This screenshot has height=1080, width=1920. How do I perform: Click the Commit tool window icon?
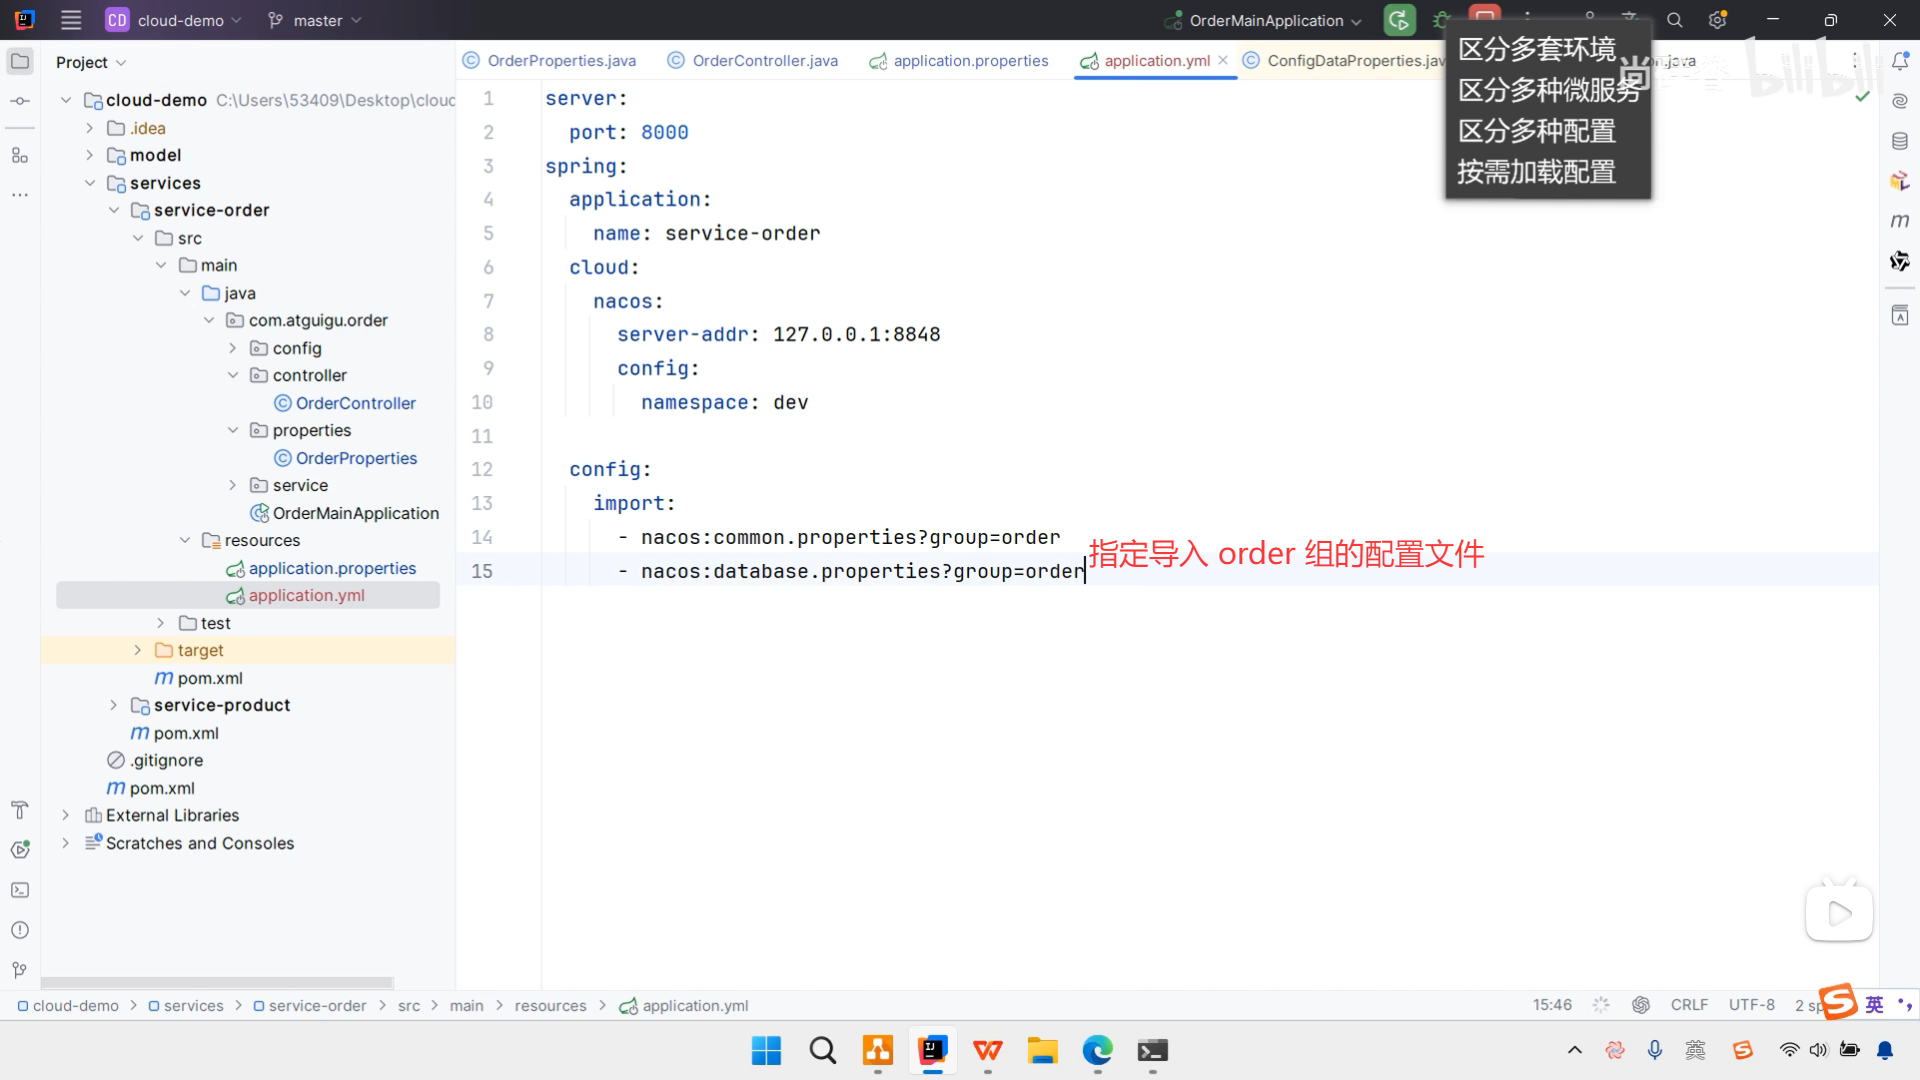point(20,101)
